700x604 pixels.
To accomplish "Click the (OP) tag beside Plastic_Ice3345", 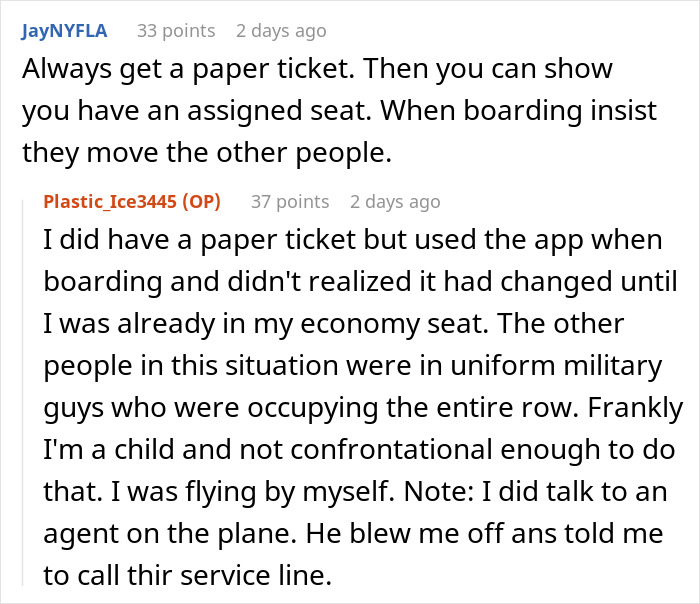I will [197, 202].
